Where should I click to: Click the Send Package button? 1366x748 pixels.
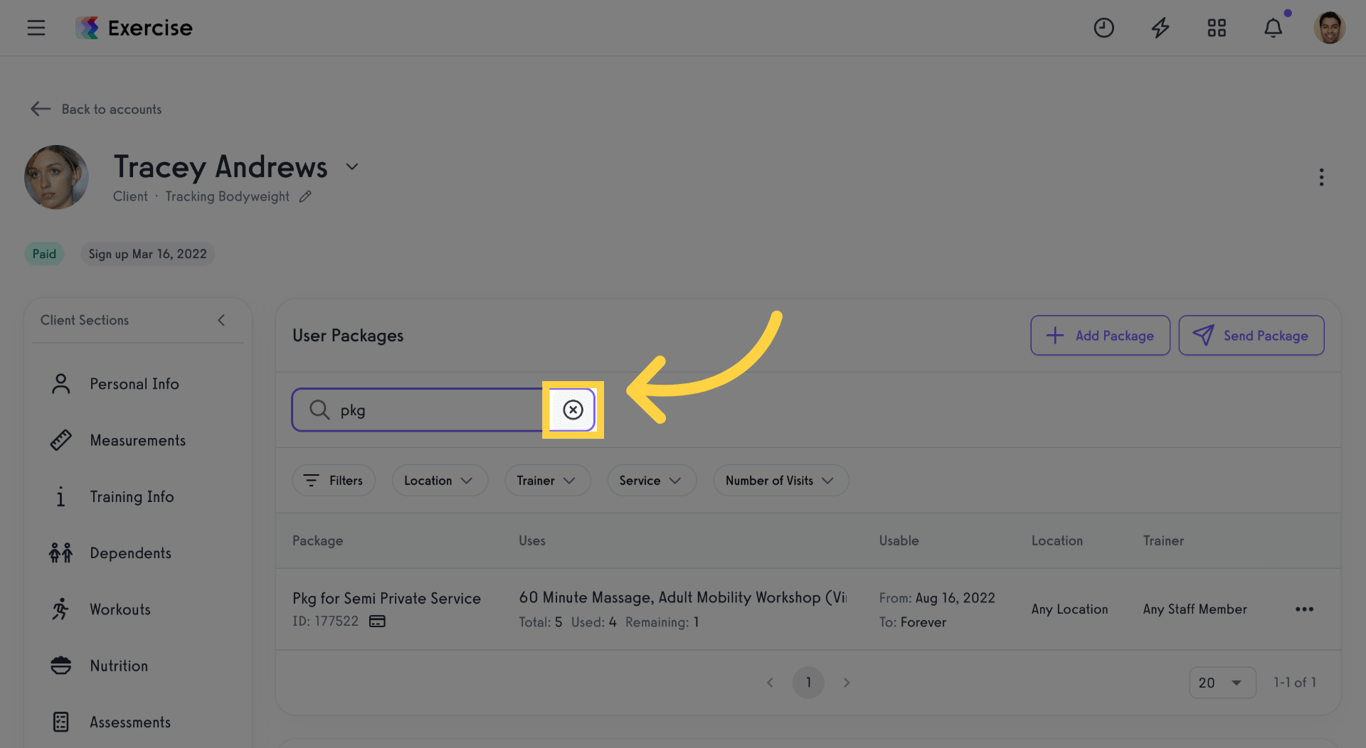tap(1251, 336)
